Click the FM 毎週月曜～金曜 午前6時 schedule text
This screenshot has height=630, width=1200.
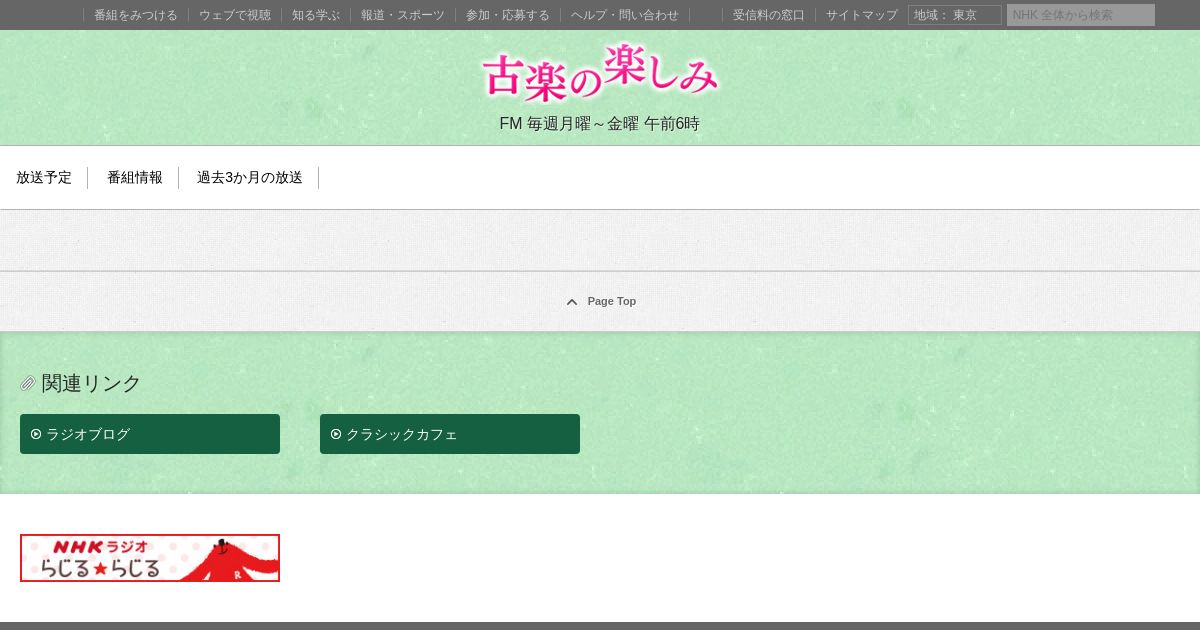[600, 124]
